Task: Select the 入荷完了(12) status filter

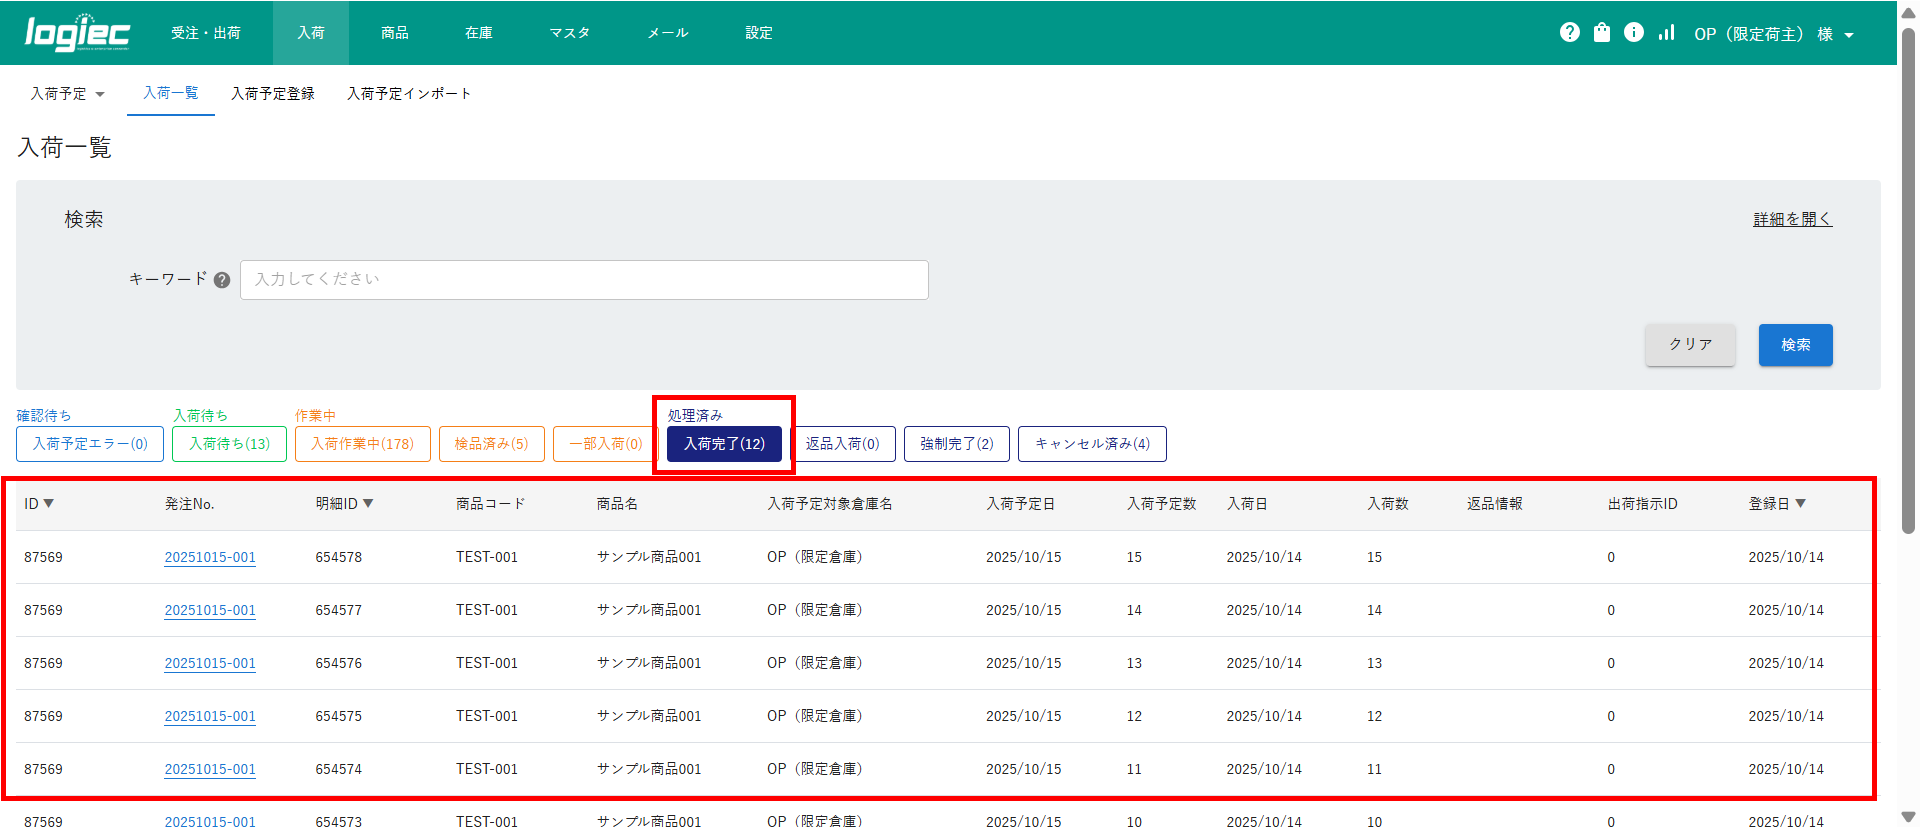Action: [x=724, y=444]
